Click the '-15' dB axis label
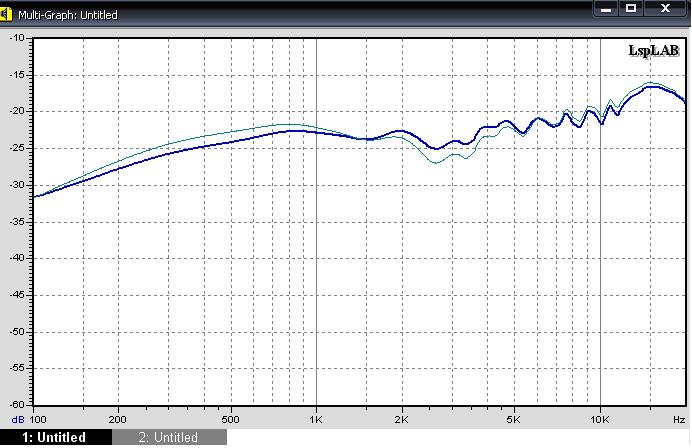Image resolution: width=692 pixels, height=448 pixels. coord(18,75)
